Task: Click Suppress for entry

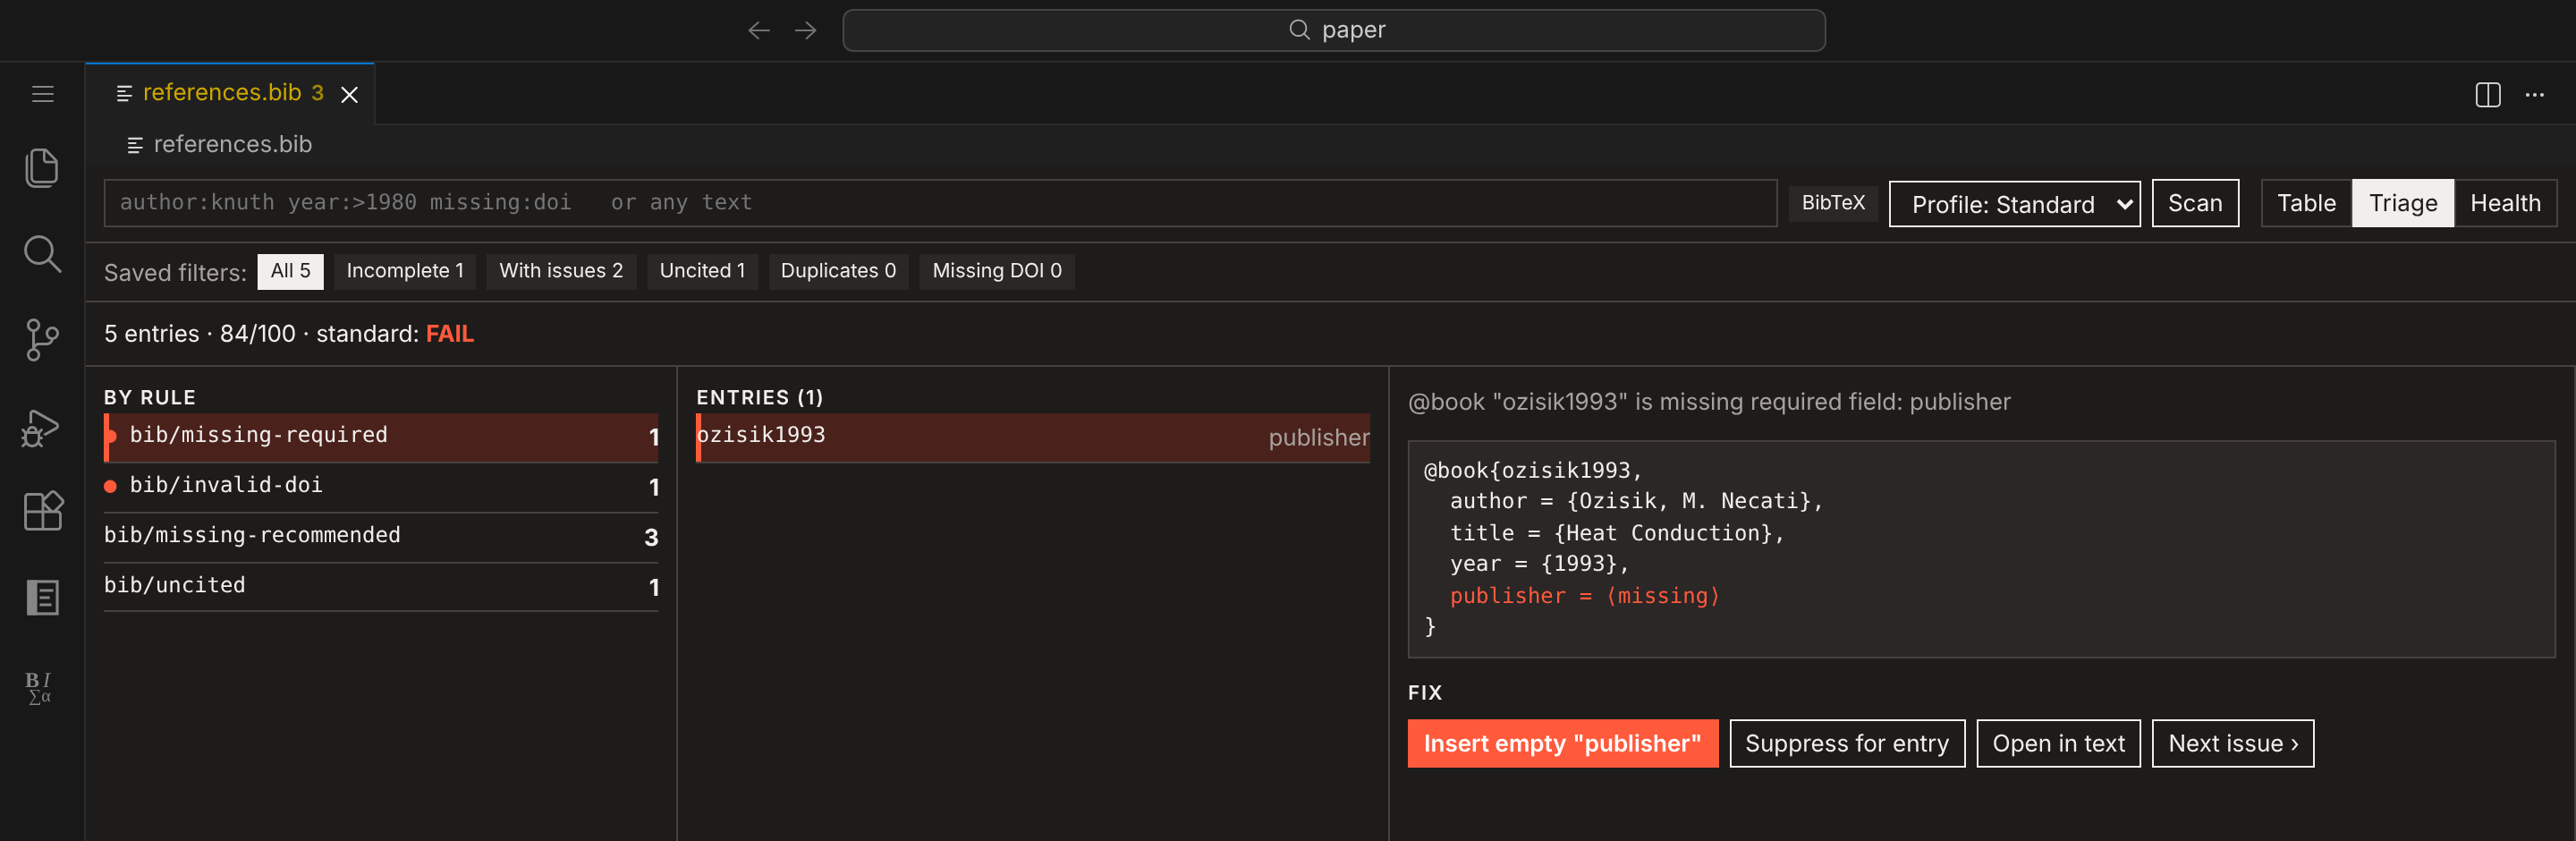Action: 1846,743
